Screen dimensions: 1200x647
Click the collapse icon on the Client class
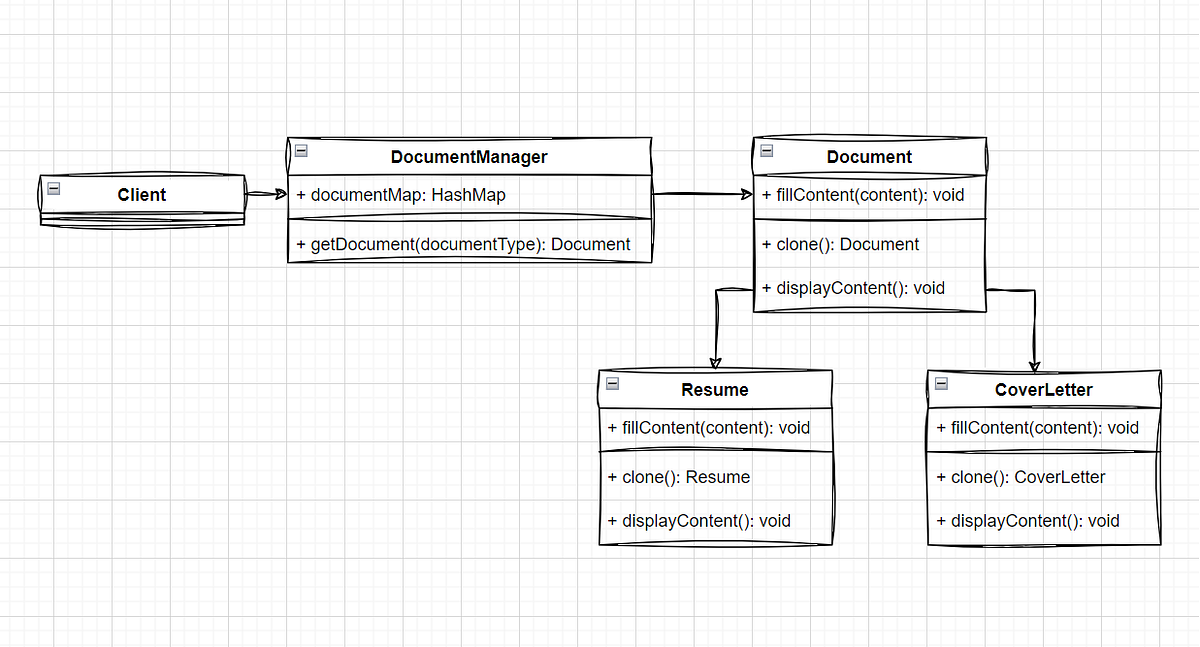click(52, 188)
